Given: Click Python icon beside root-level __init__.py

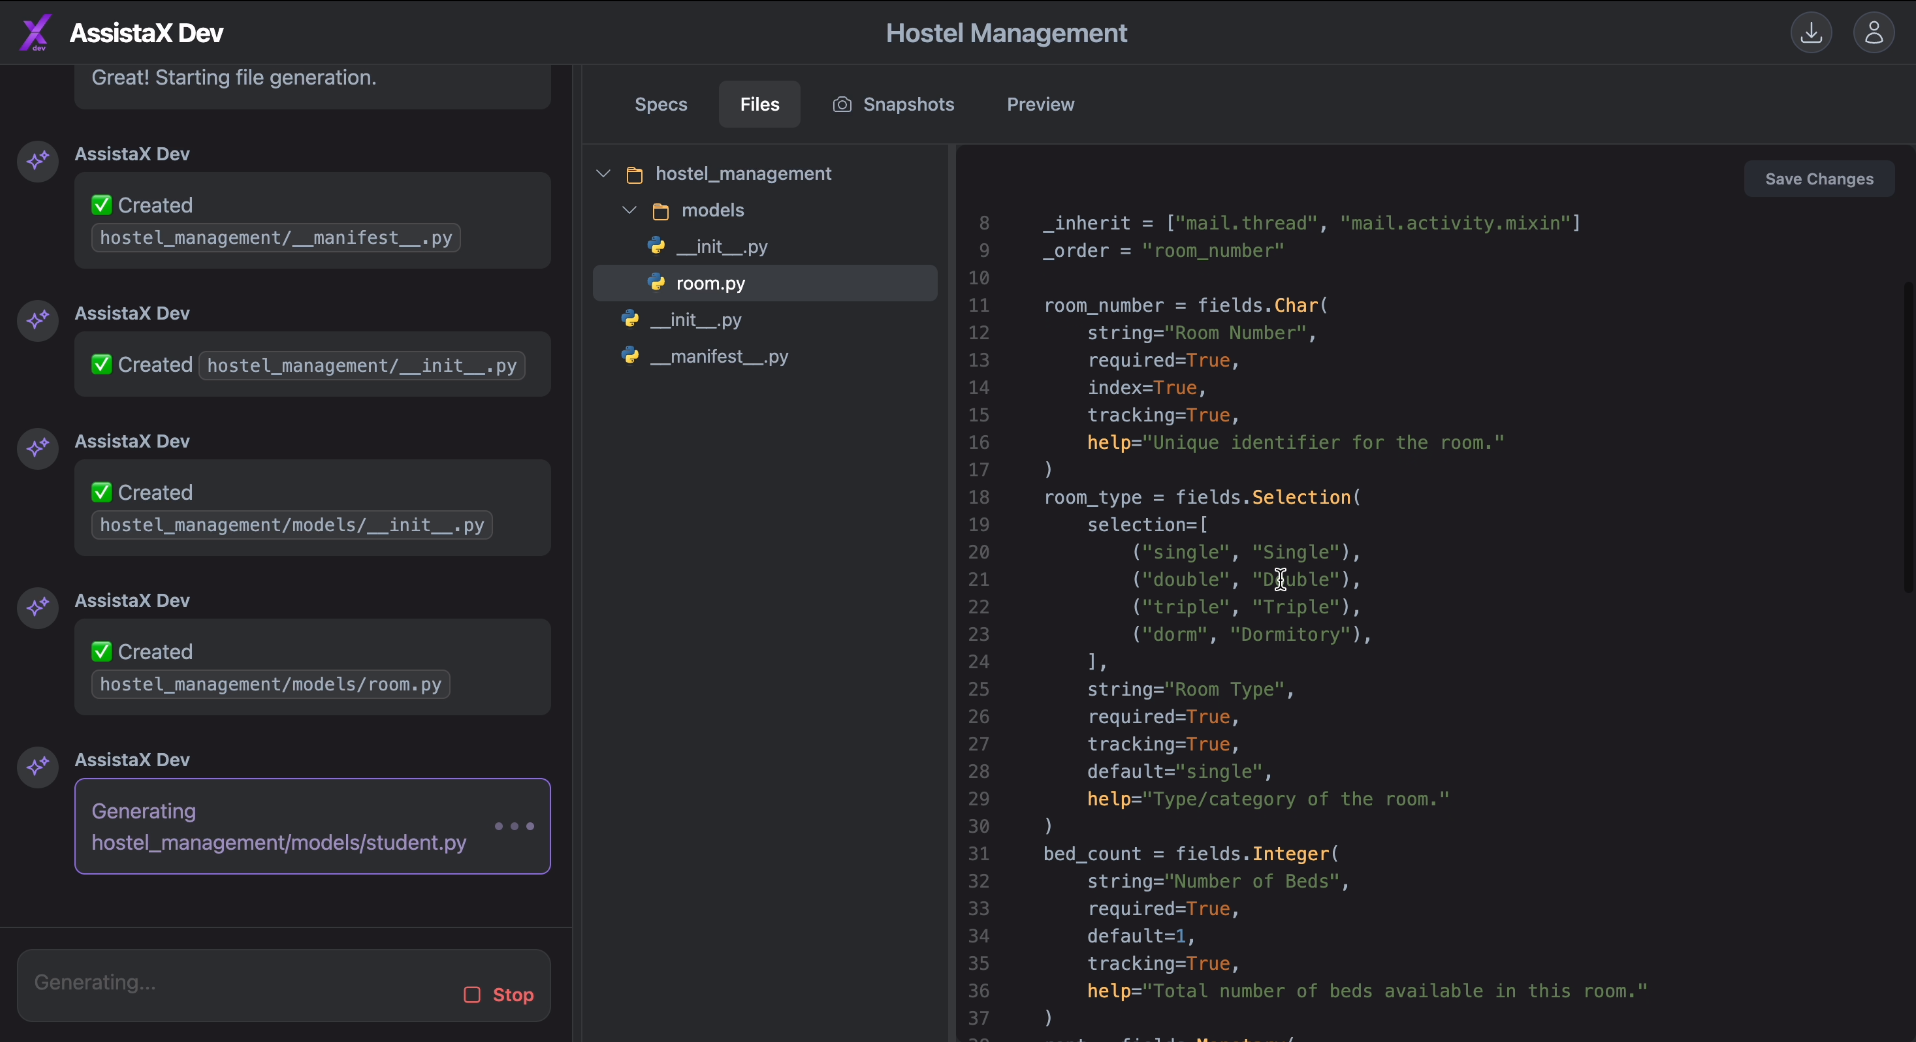Looking at the screenshot, I should tap(630, 319).
